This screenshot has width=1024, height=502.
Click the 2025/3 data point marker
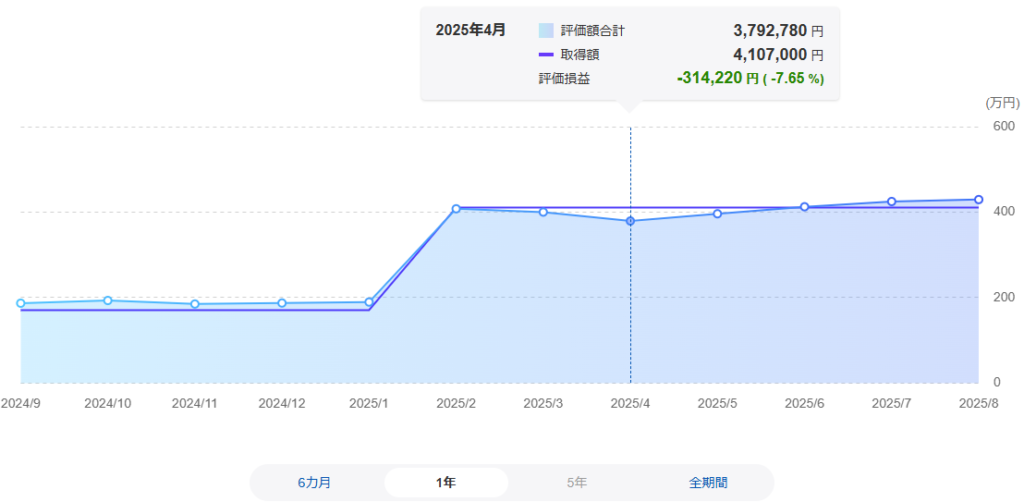point(543,212)
